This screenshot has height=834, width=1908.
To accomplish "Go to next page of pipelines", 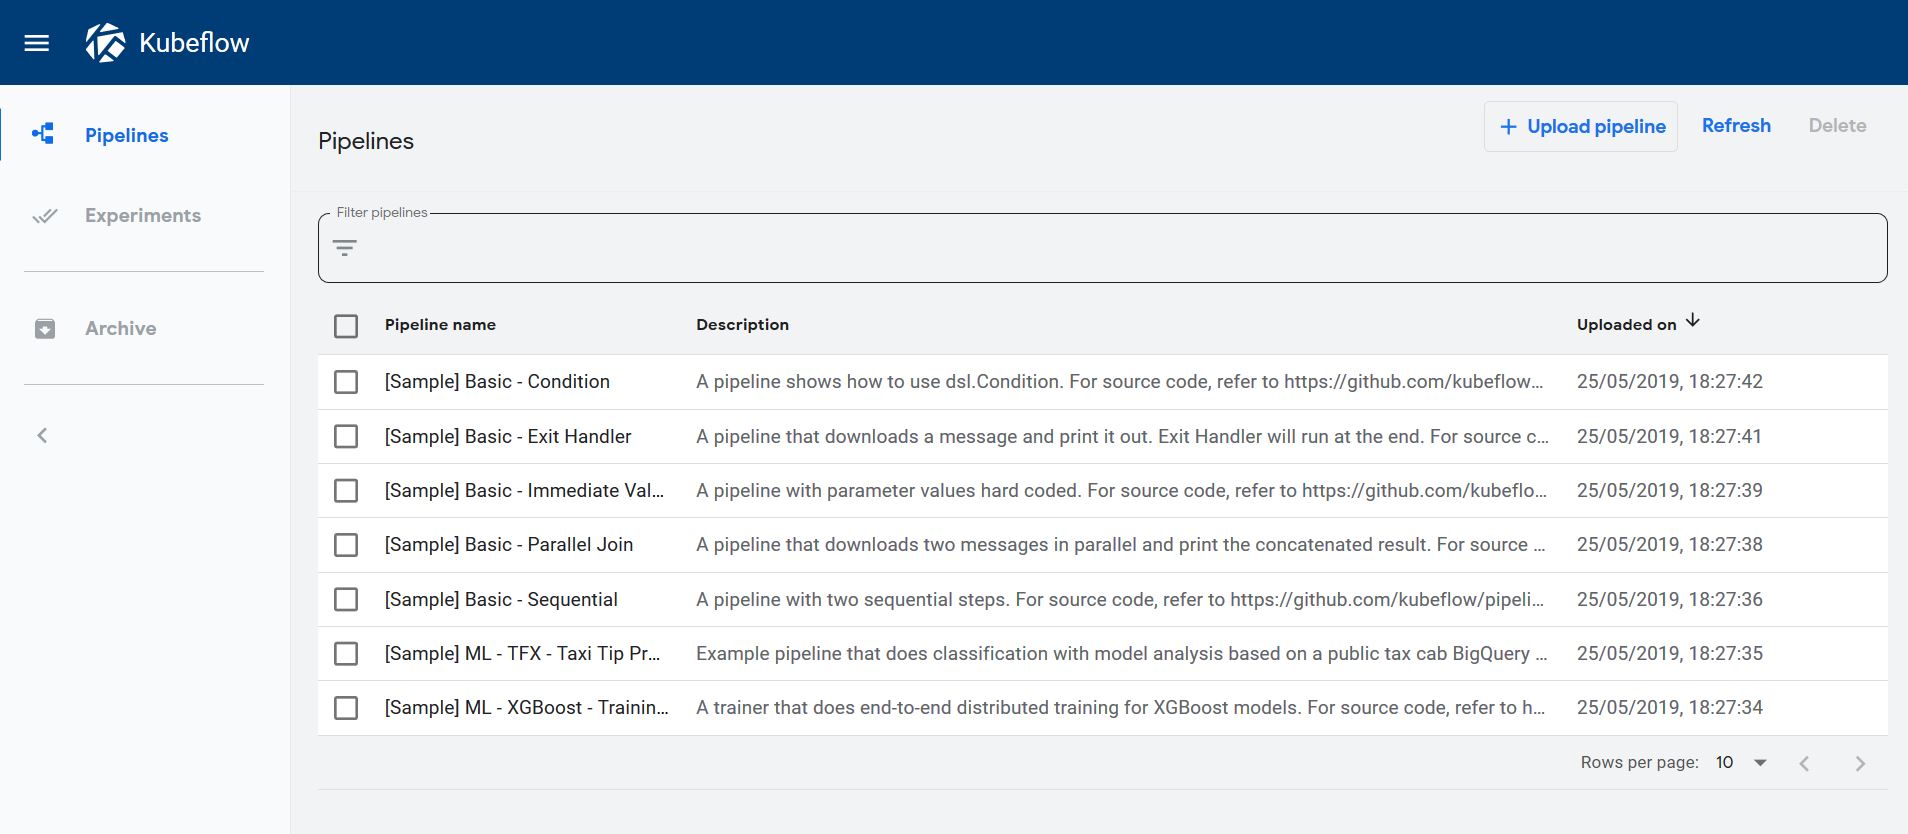I will [1860, 764].
